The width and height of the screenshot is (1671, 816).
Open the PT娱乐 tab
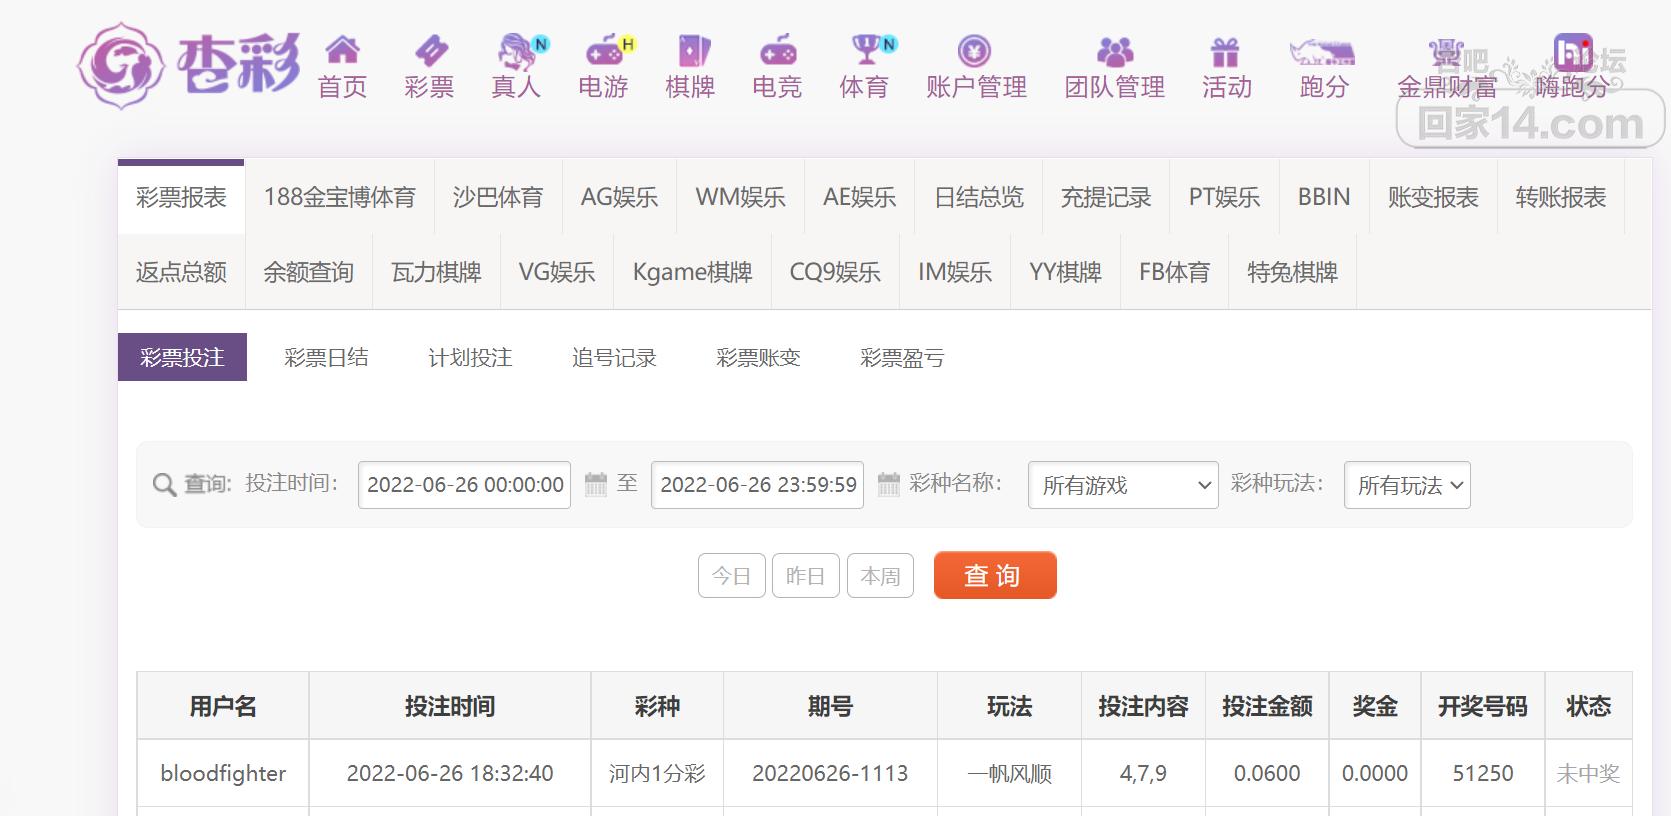(1225, 197)
